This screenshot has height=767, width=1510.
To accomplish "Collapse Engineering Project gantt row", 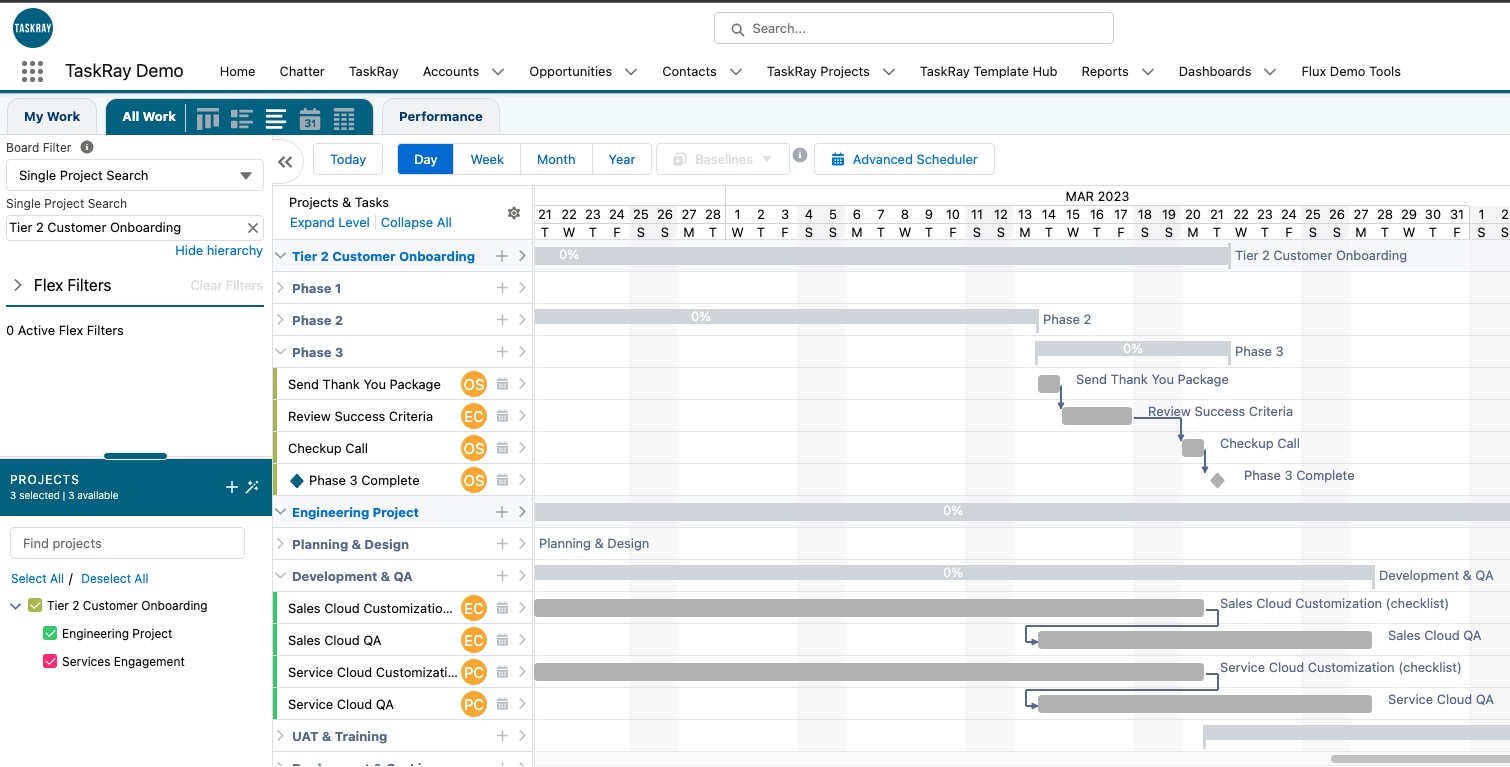I will click(281, 512).
